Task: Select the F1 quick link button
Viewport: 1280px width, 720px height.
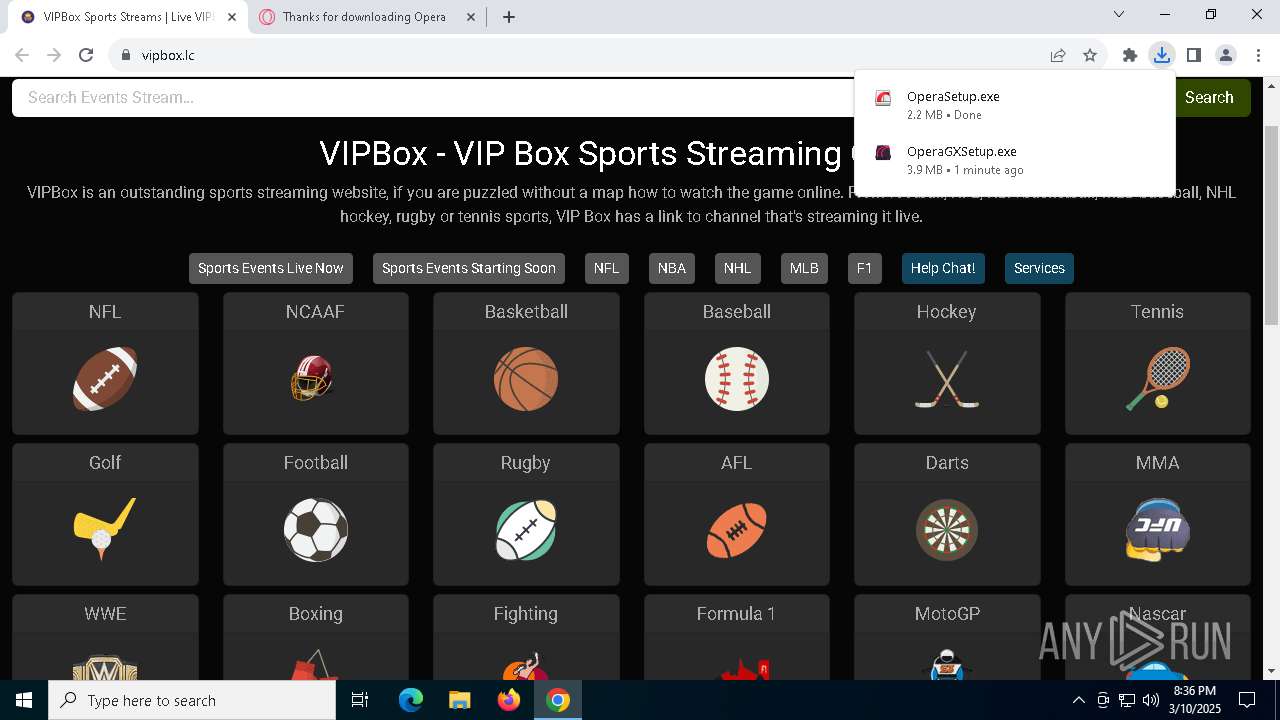Action: 865,268
